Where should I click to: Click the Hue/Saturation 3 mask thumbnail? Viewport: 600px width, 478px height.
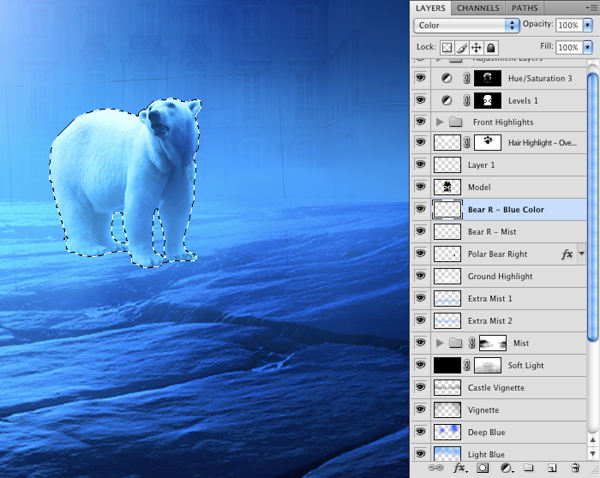(x=488, y=78)
